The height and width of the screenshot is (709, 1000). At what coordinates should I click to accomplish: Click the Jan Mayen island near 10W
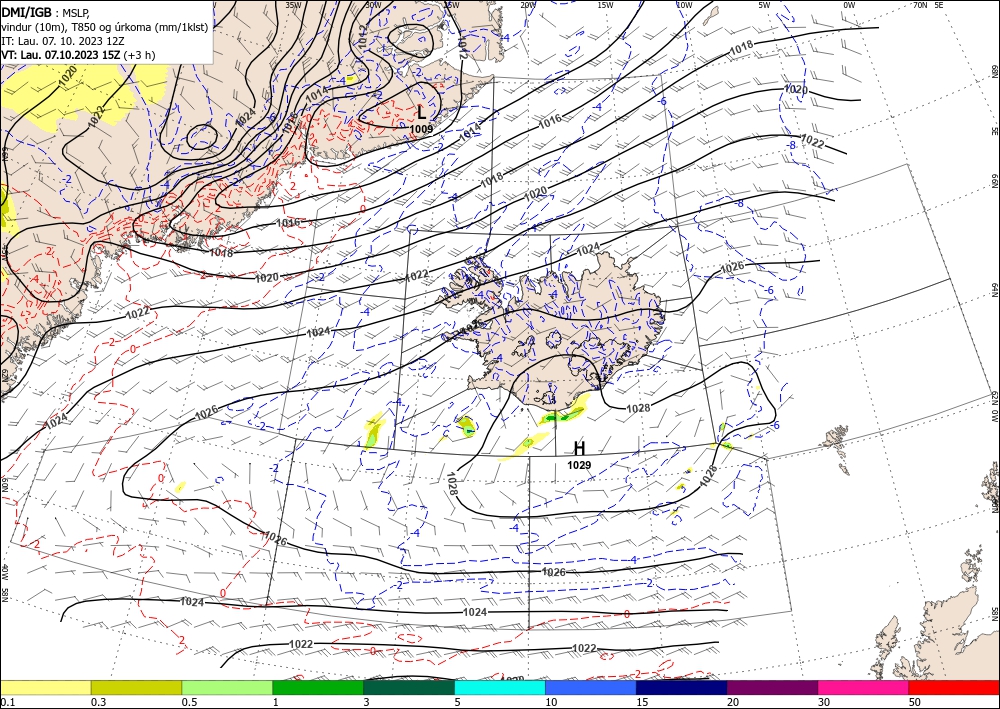point(712,16)
